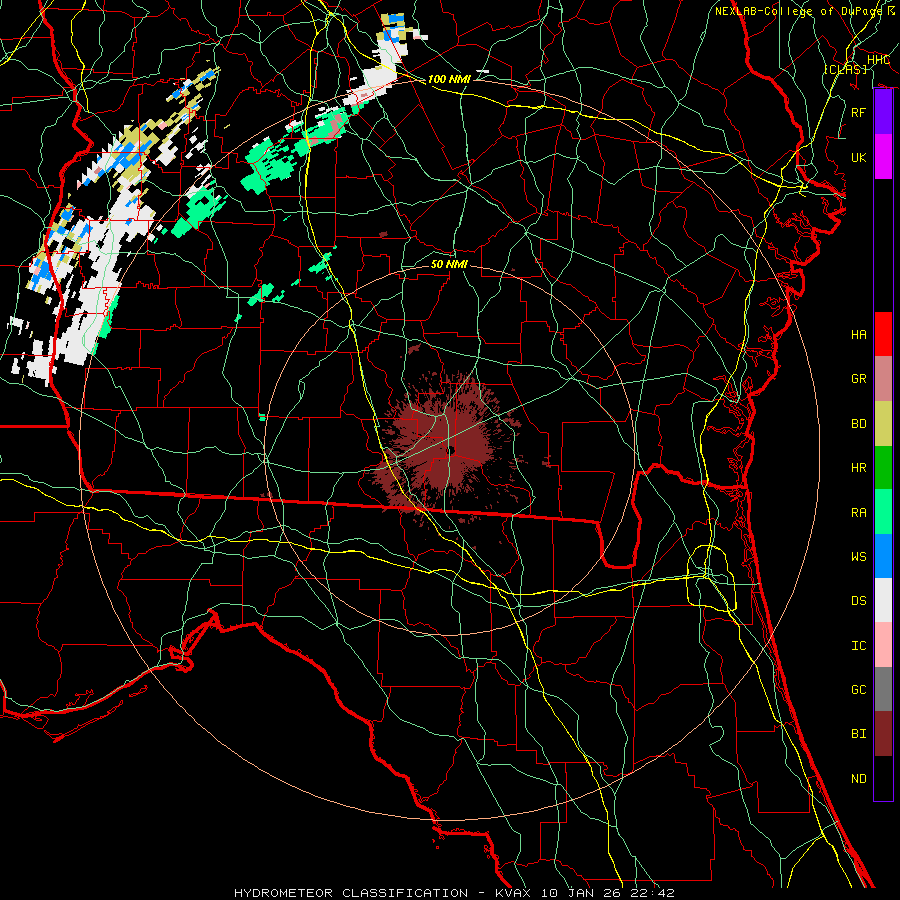Viewport: 900px width, 900px height.
Task: Click the UK magenta legend swatch
Action: tap(883, 157)
